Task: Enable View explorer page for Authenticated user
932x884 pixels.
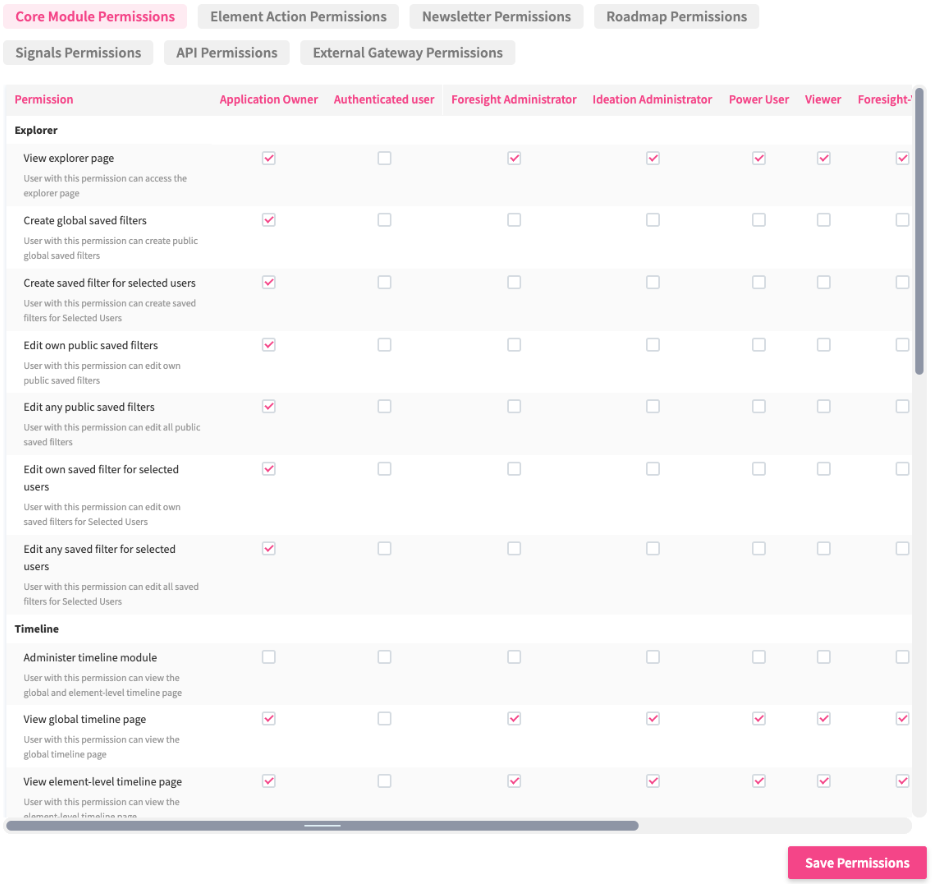Action: pyautogui.click(x=384, y=158)
